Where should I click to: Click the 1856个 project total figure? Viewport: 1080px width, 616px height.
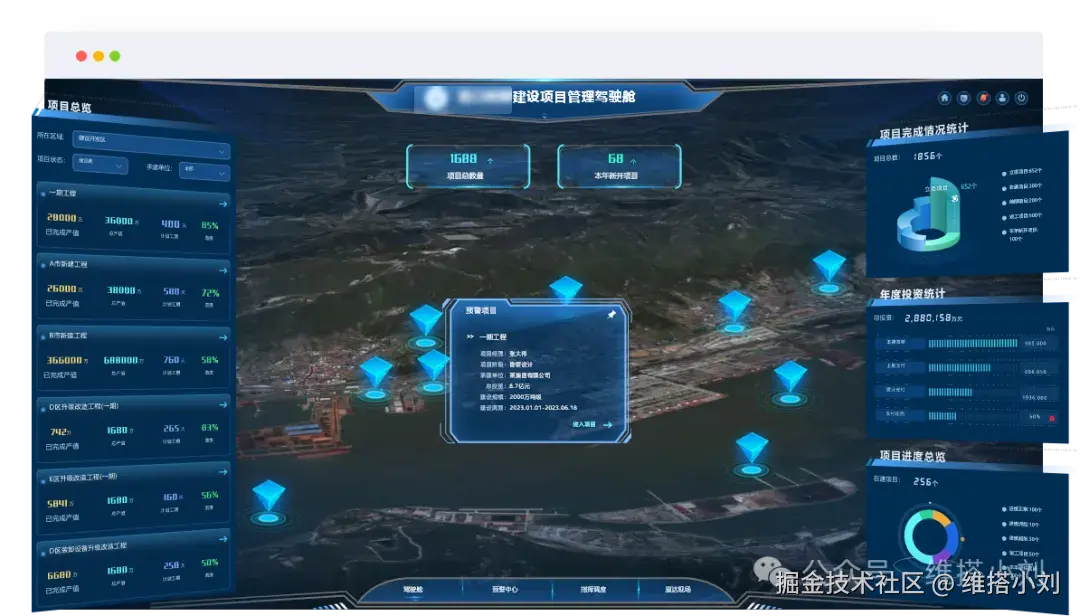point(927,156)
